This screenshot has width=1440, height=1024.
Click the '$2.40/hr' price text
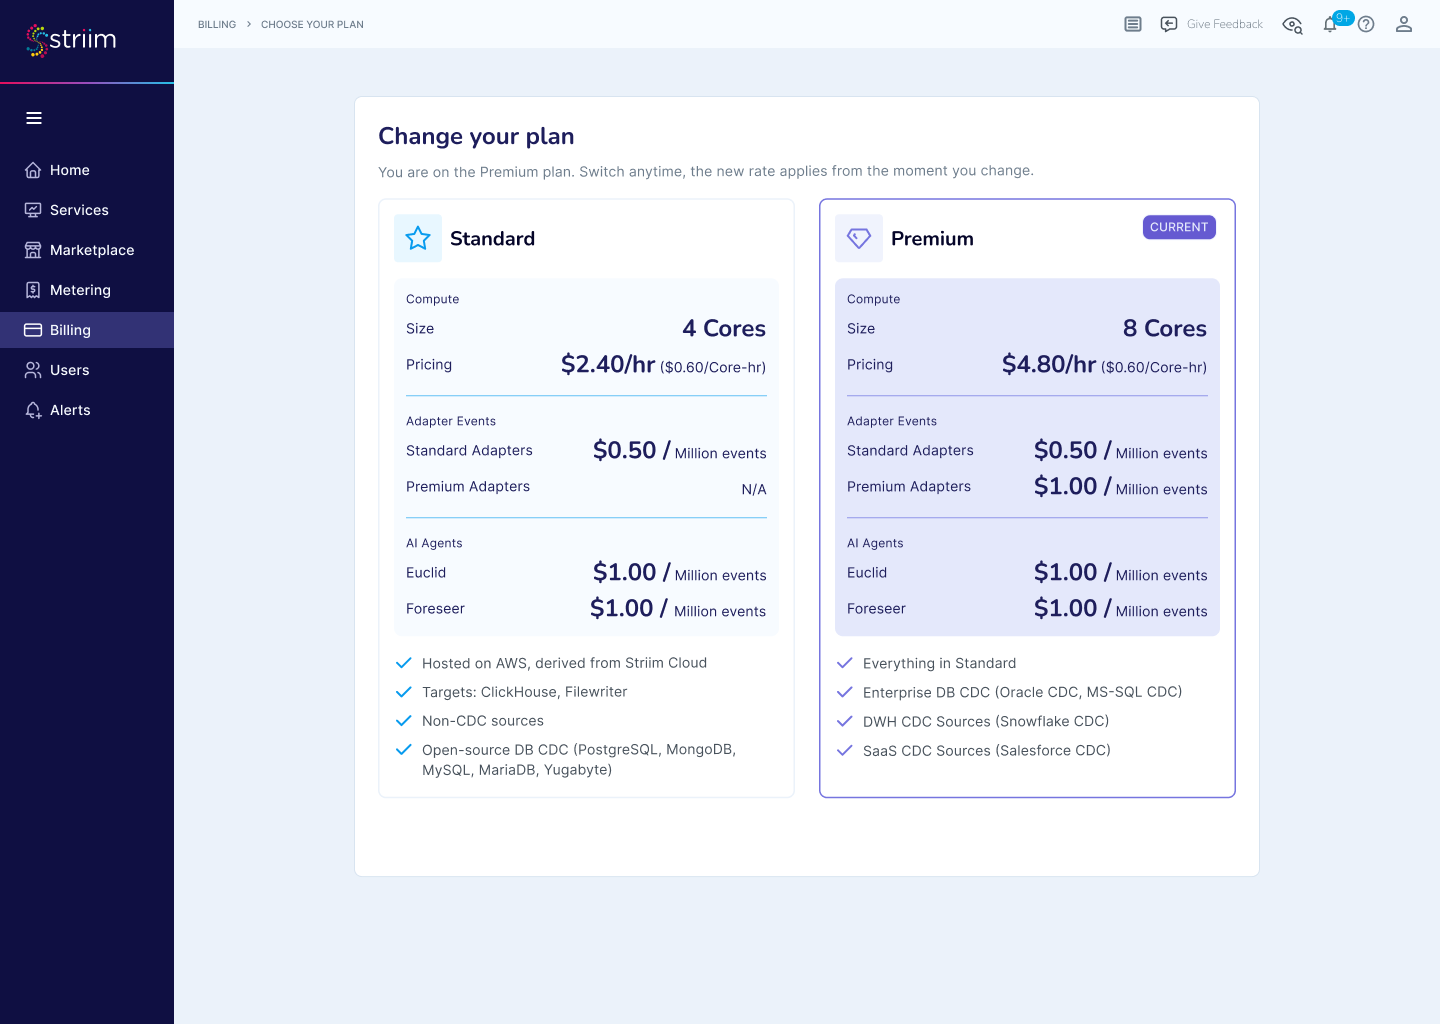coord(608,364)
